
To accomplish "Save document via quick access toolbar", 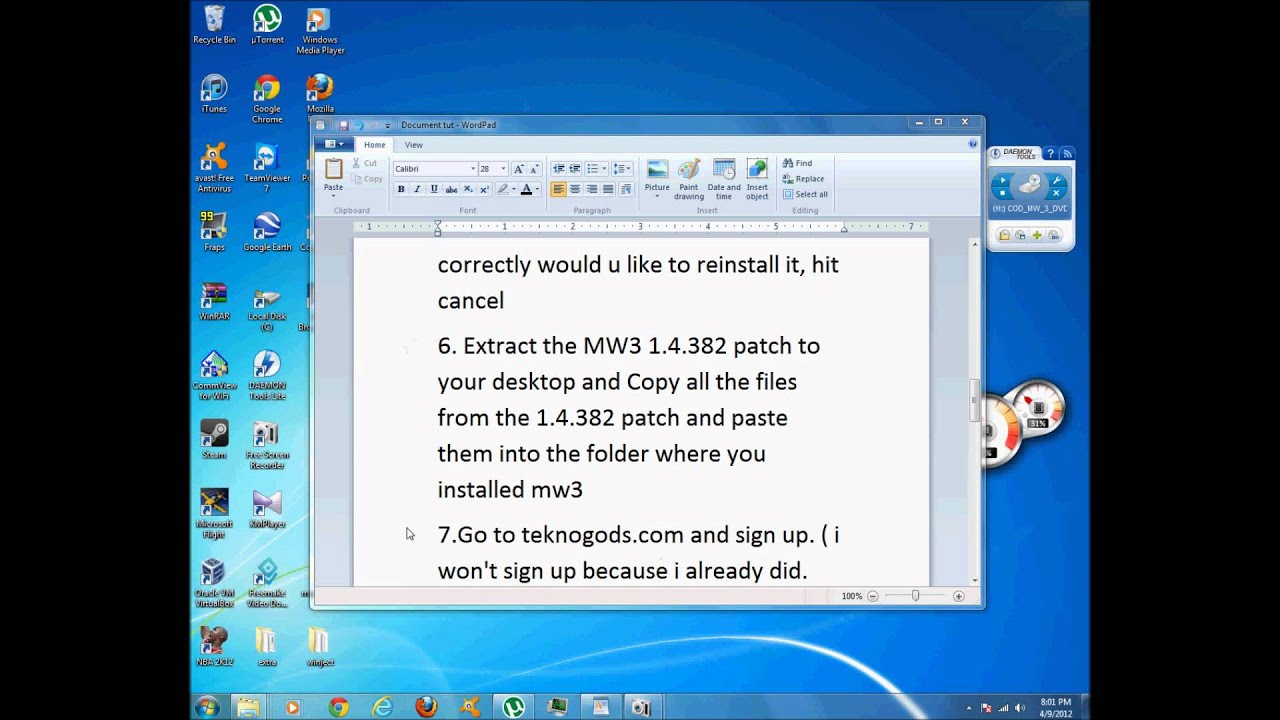I will [x=344, y=125].
